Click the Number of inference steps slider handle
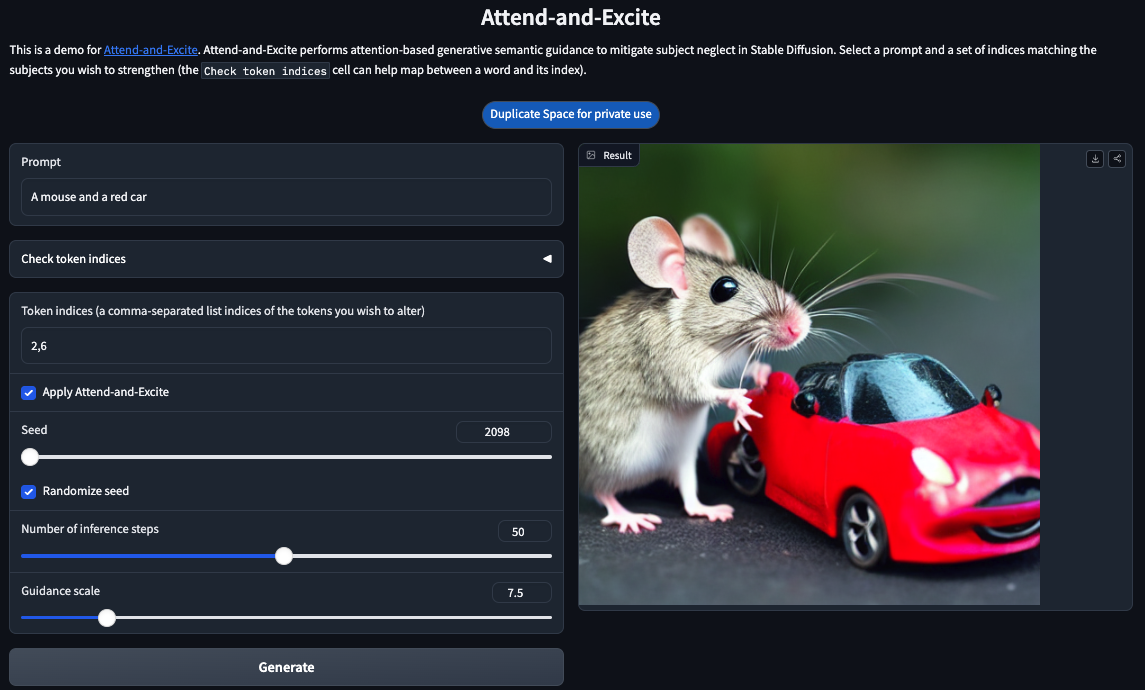 [284, 556]
